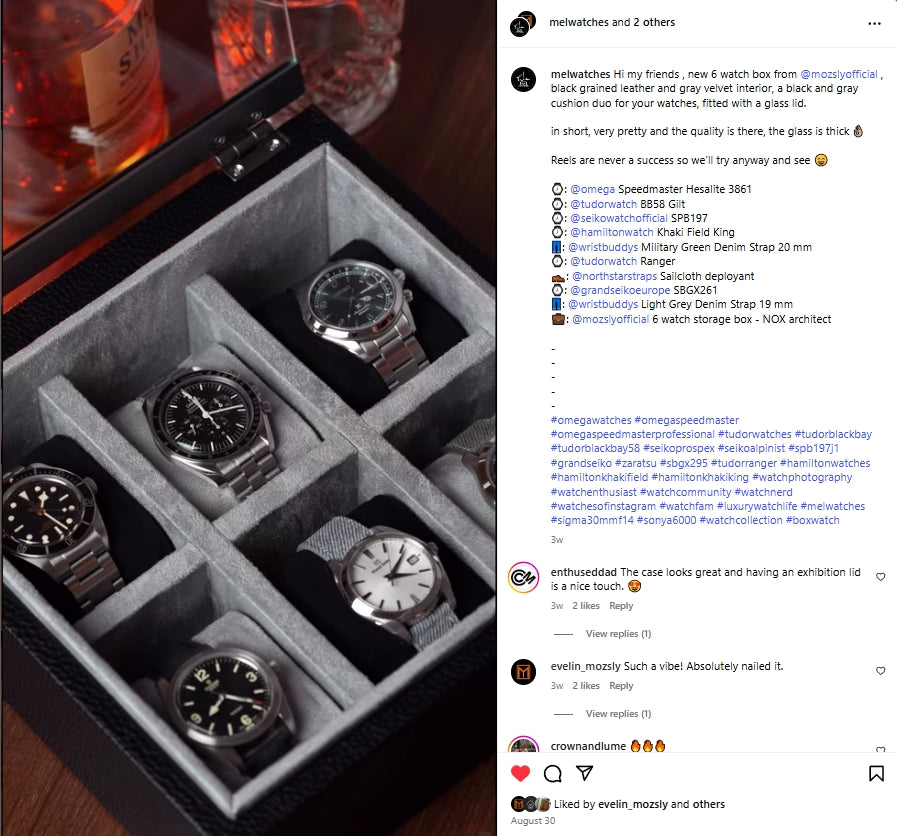Click the watch box reel video

click(x=248, y=418)
